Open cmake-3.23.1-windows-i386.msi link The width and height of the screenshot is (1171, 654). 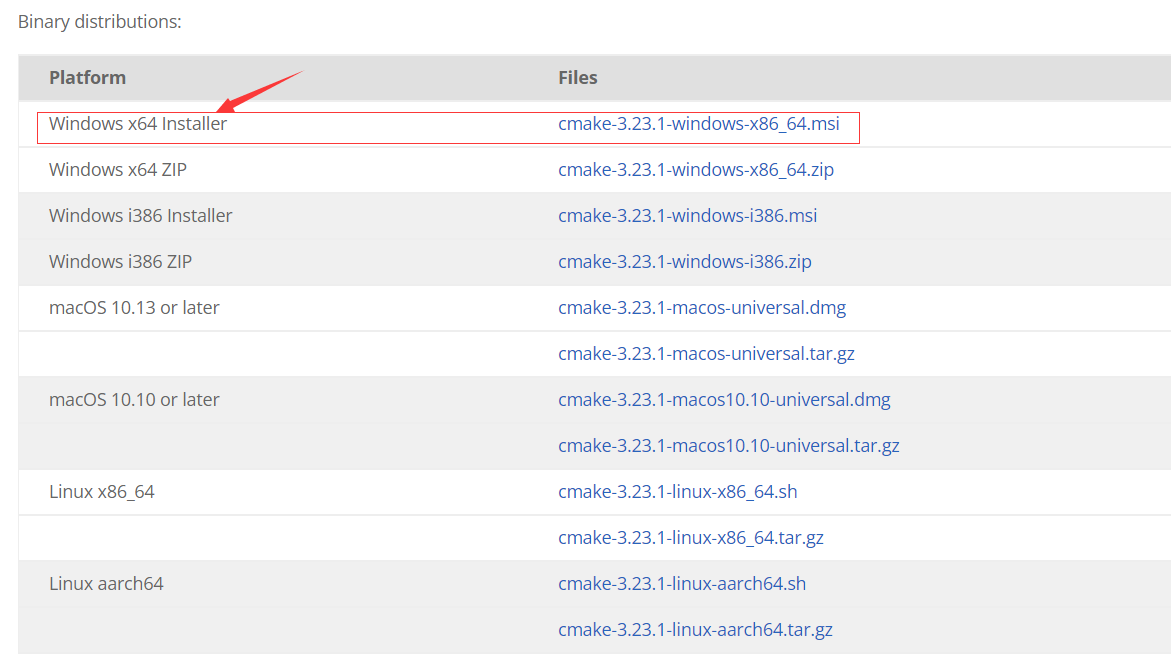click(687, 216)
